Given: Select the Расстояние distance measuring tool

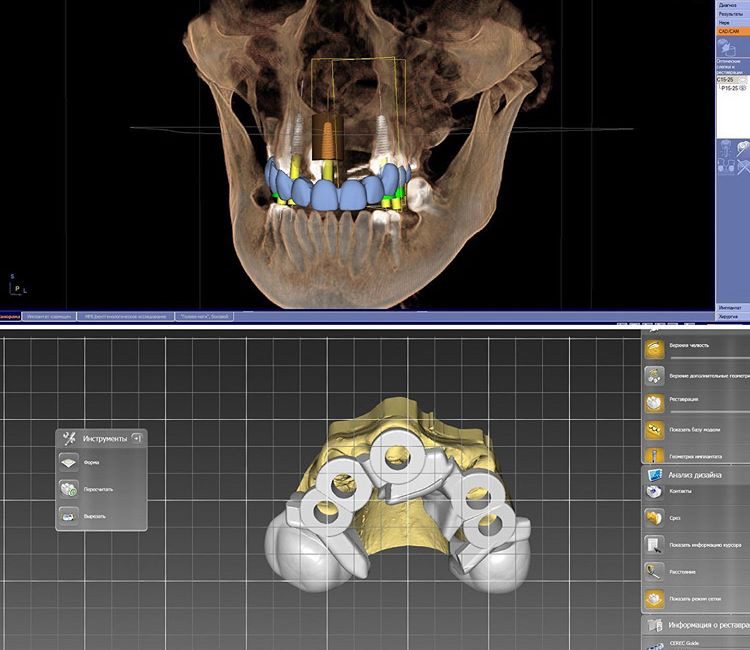Looking at the screenshot, I should pos(654,572).
